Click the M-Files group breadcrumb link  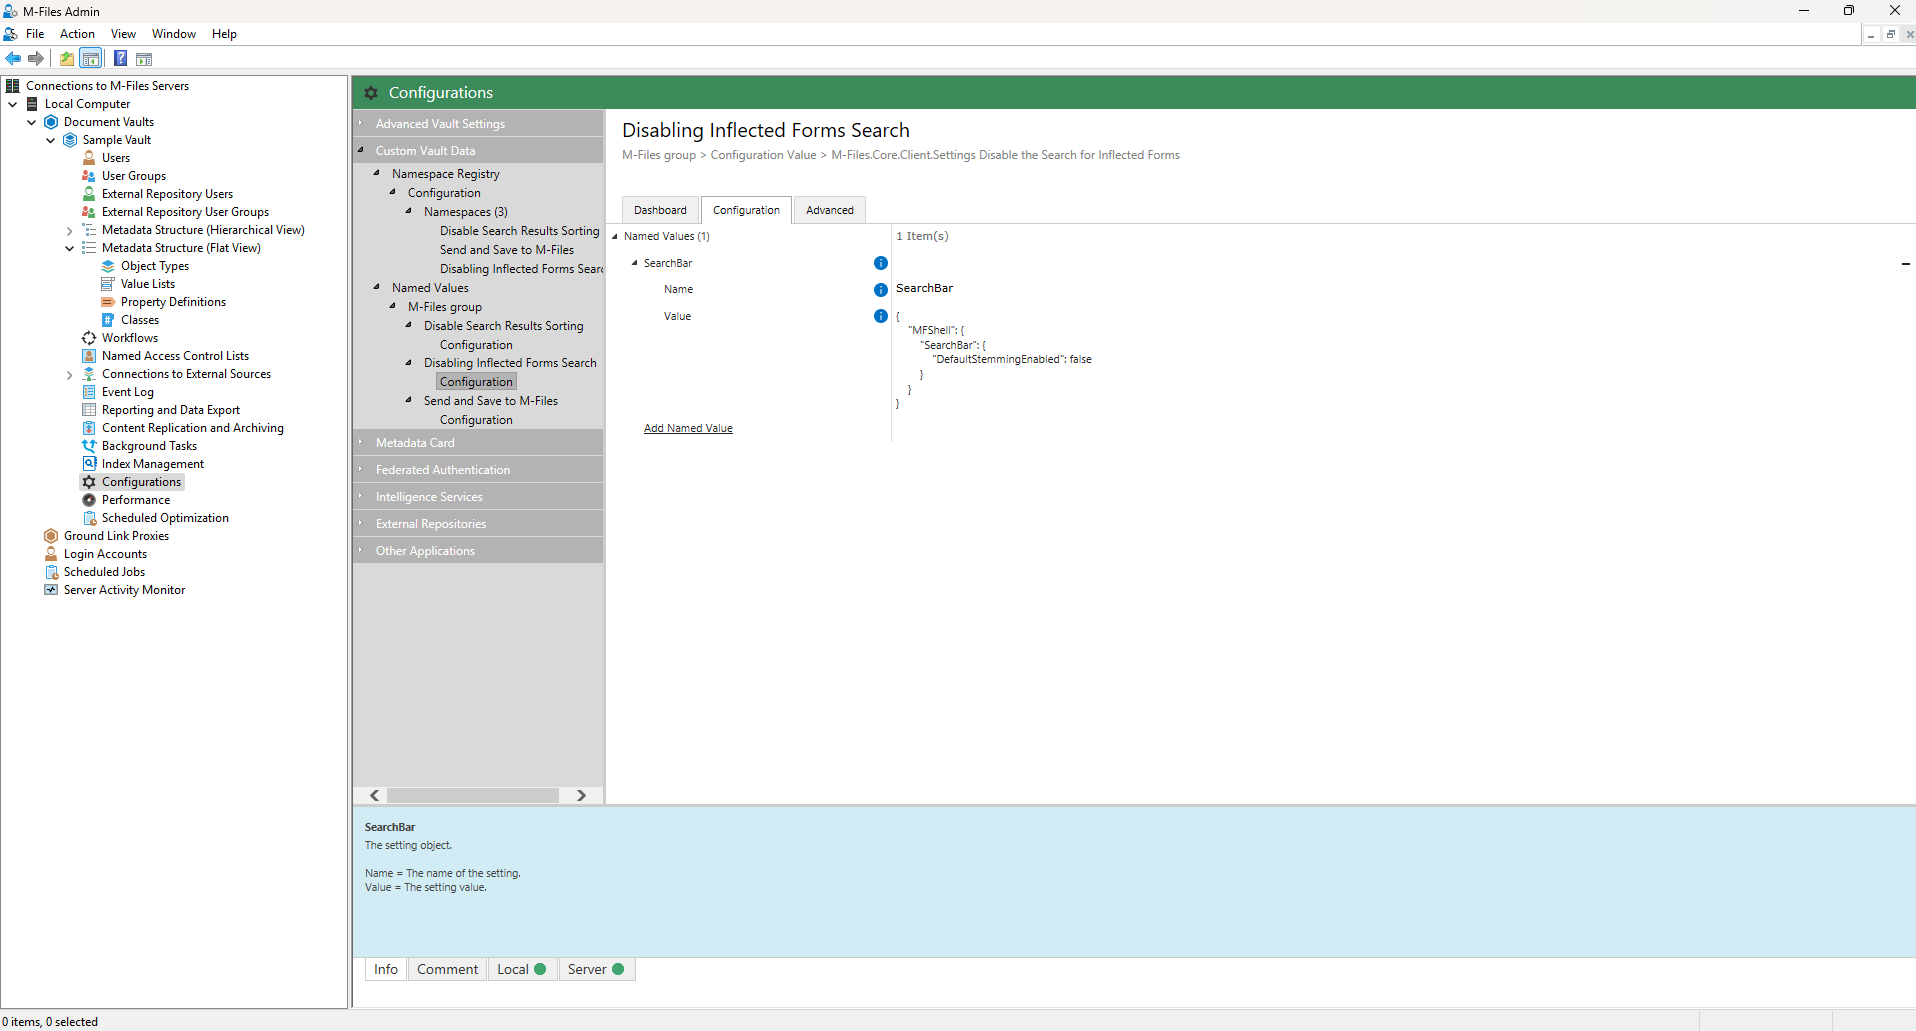(x=659, y=155)
